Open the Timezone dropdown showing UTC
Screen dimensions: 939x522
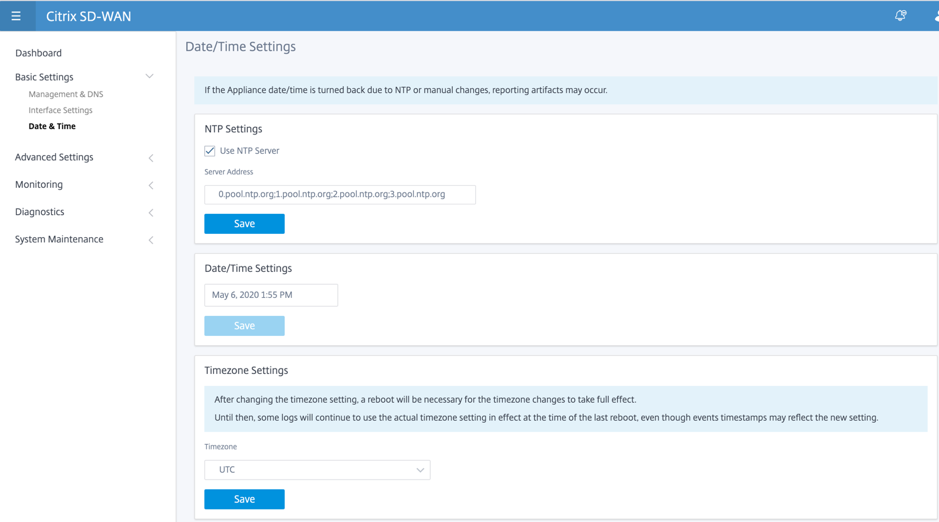tap(317, 470)
